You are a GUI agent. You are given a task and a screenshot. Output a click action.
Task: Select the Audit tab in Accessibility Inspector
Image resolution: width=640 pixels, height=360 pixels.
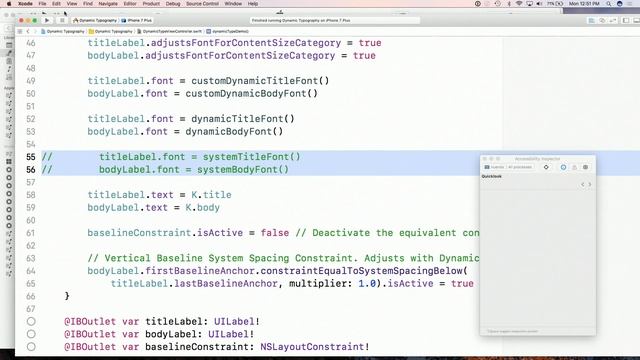(574, 167)
